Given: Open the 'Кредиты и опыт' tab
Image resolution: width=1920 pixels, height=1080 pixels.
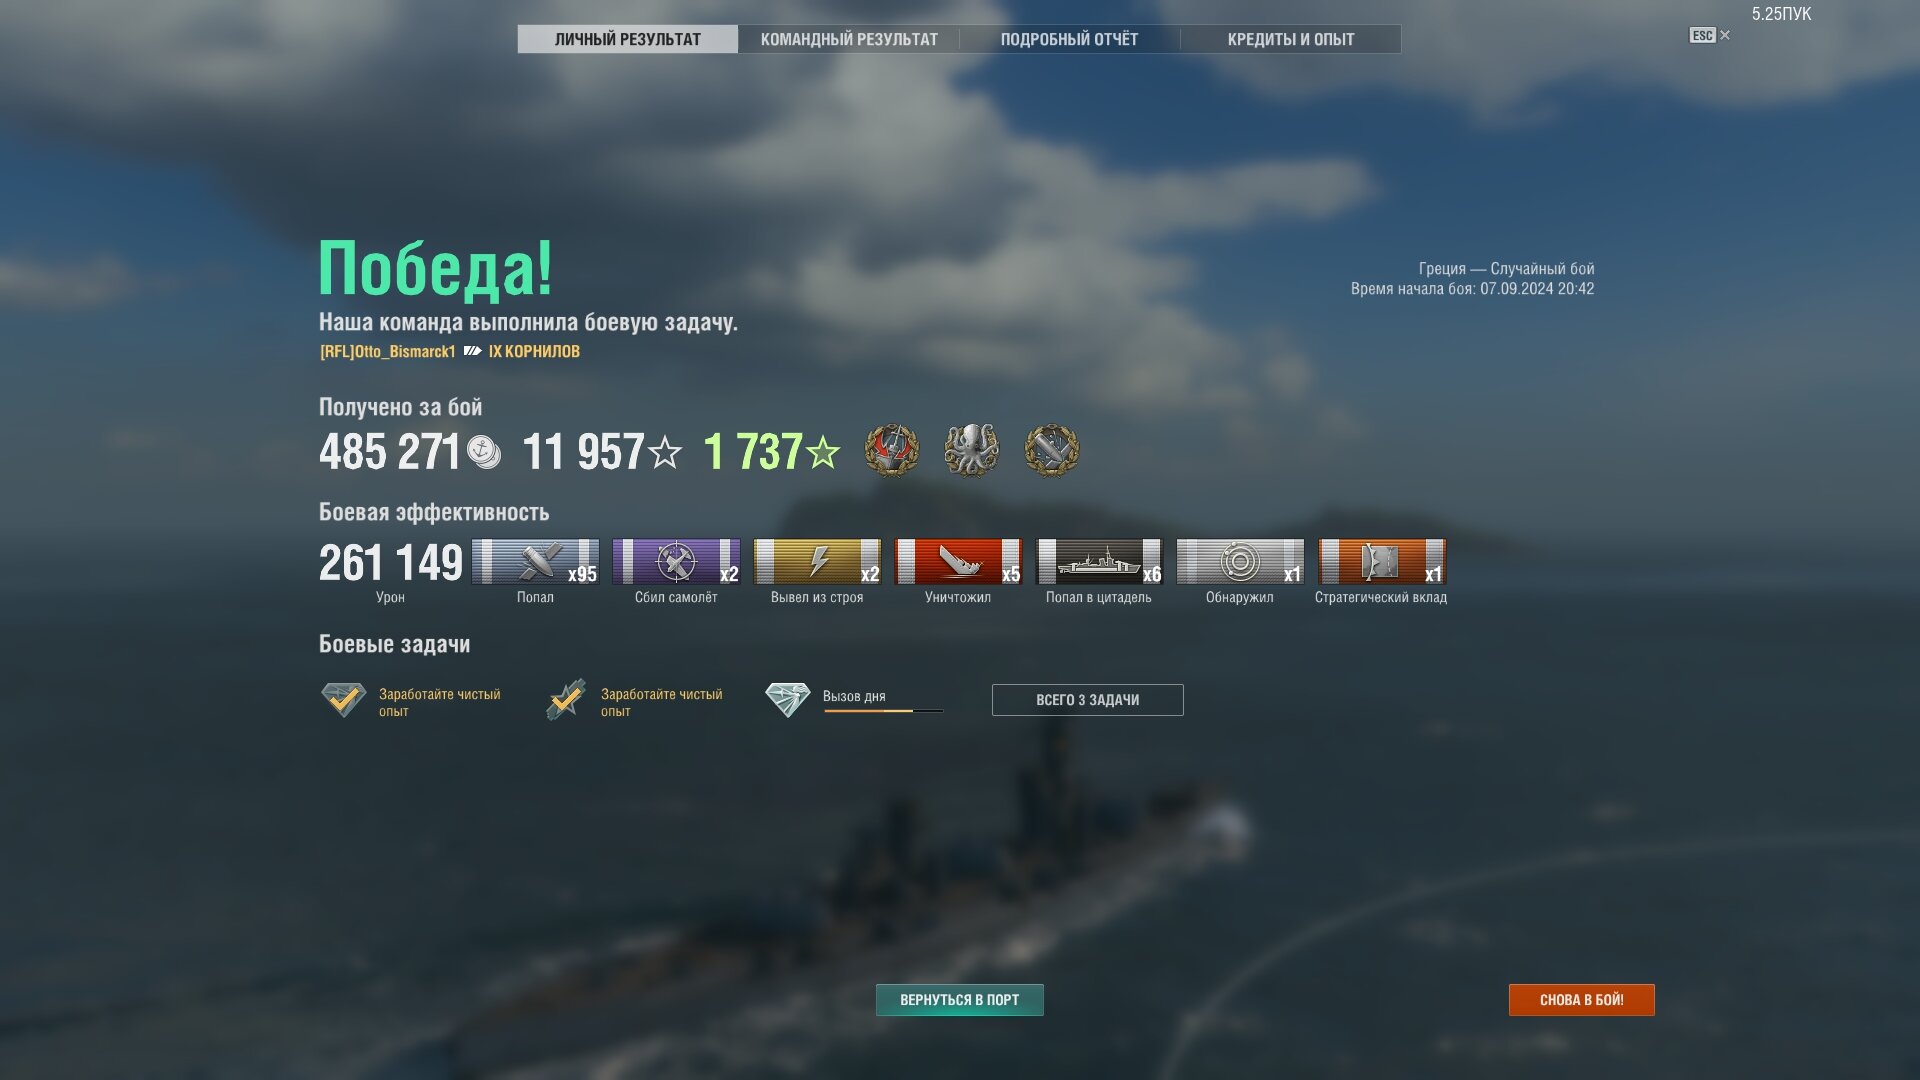Looking at the screenshot, I should [1291, 39].
